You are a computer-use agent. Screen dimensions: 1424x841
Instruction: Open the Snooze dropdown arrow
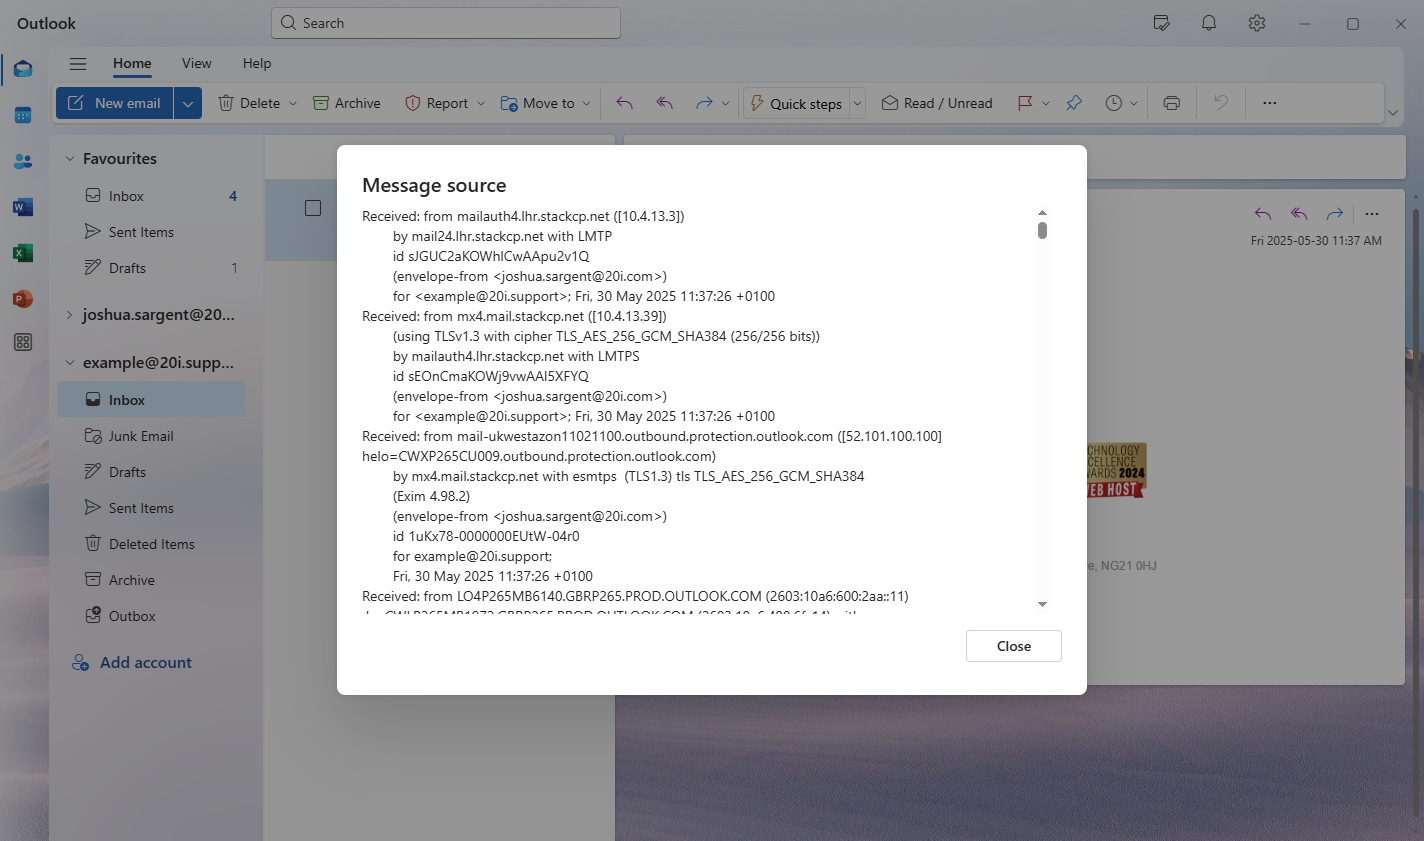pyautogui.click(x=1134, y=103)
